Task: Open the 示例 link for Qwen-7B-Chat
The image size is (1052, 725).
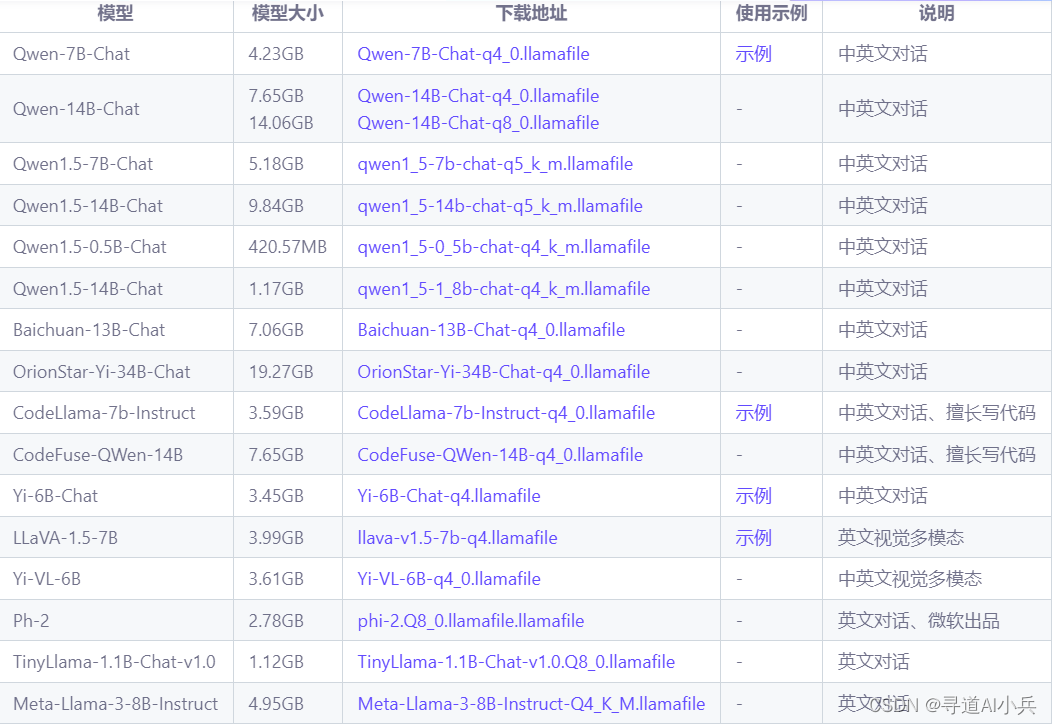Action: tap(753, 54)
